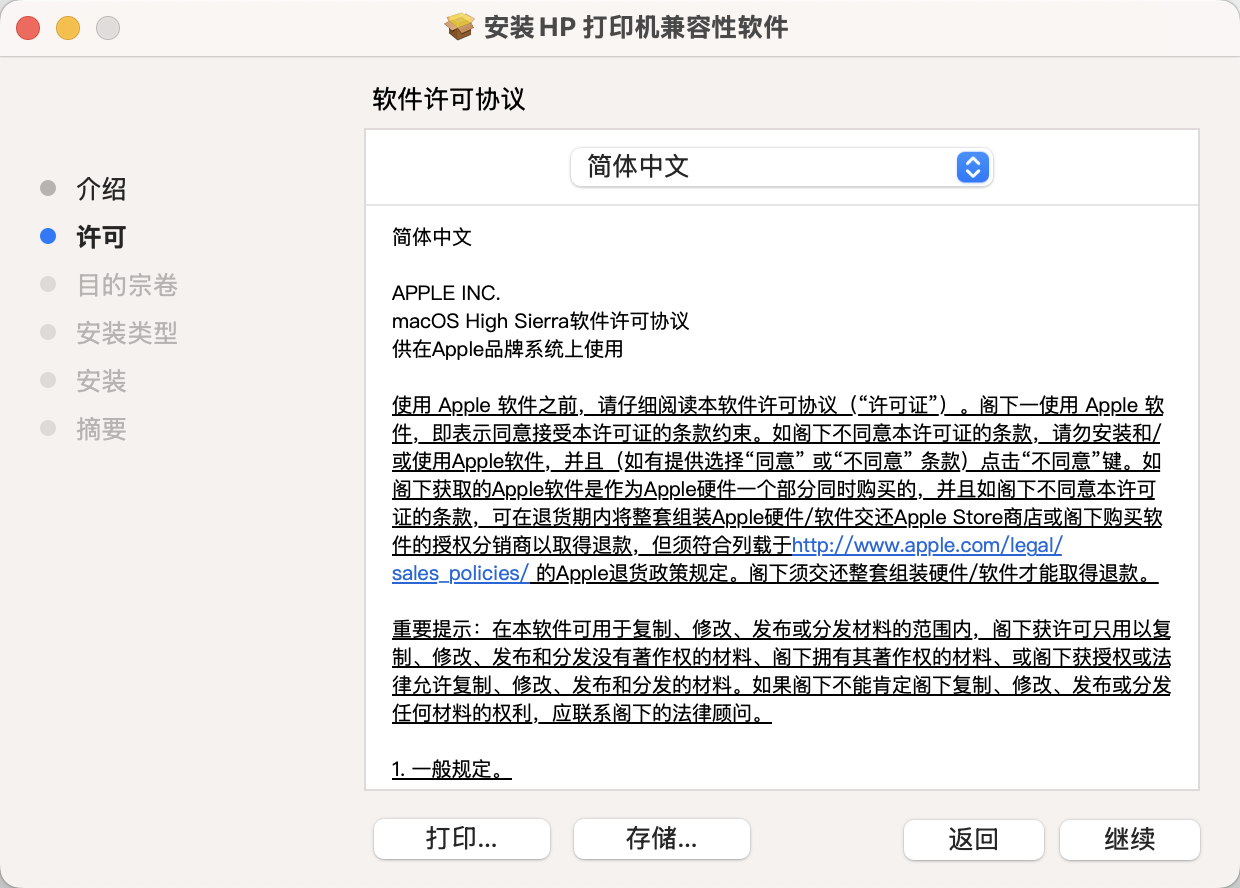Click the blue arrows of language selector
Viewport: 1240px width, 888px height.
972,167
